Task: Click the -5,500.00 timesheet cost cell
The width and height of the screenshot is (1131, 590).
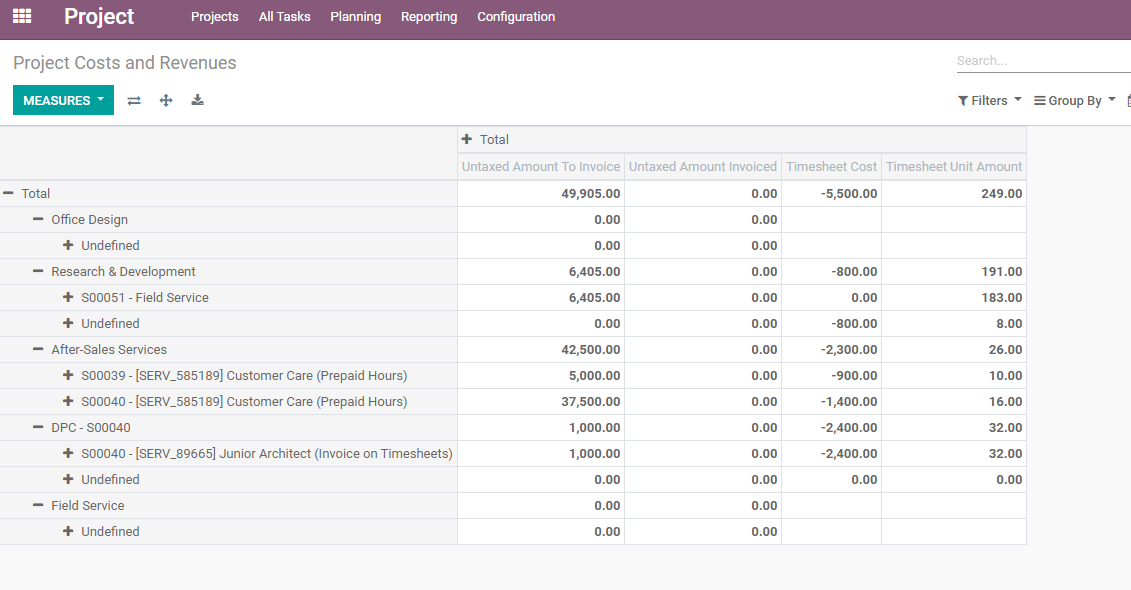Action: [x=831, y=193]
